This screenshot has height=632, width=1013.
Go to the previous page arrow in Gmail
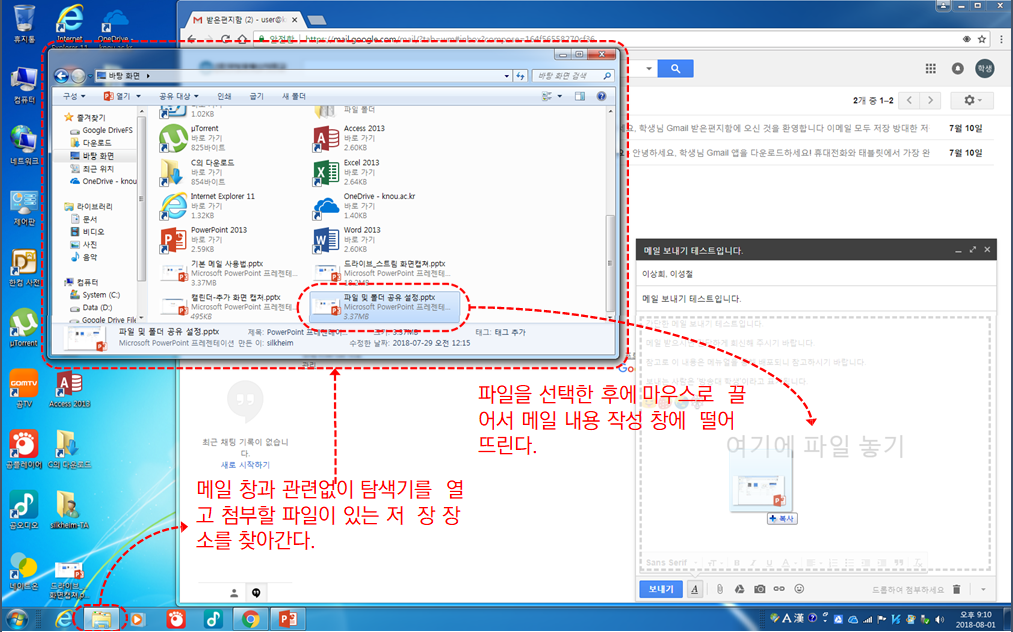pos(910,100)
